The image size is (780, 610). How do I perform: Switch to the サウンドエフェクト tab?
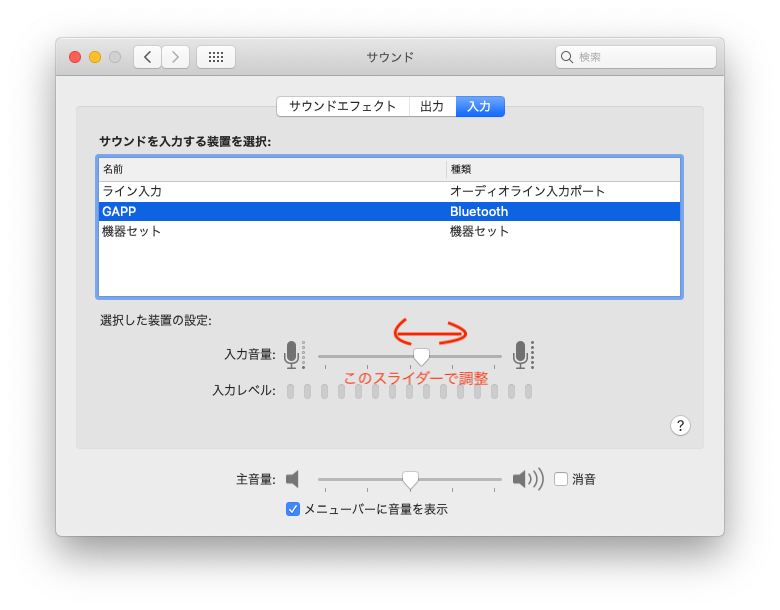[x=343, y=106]
